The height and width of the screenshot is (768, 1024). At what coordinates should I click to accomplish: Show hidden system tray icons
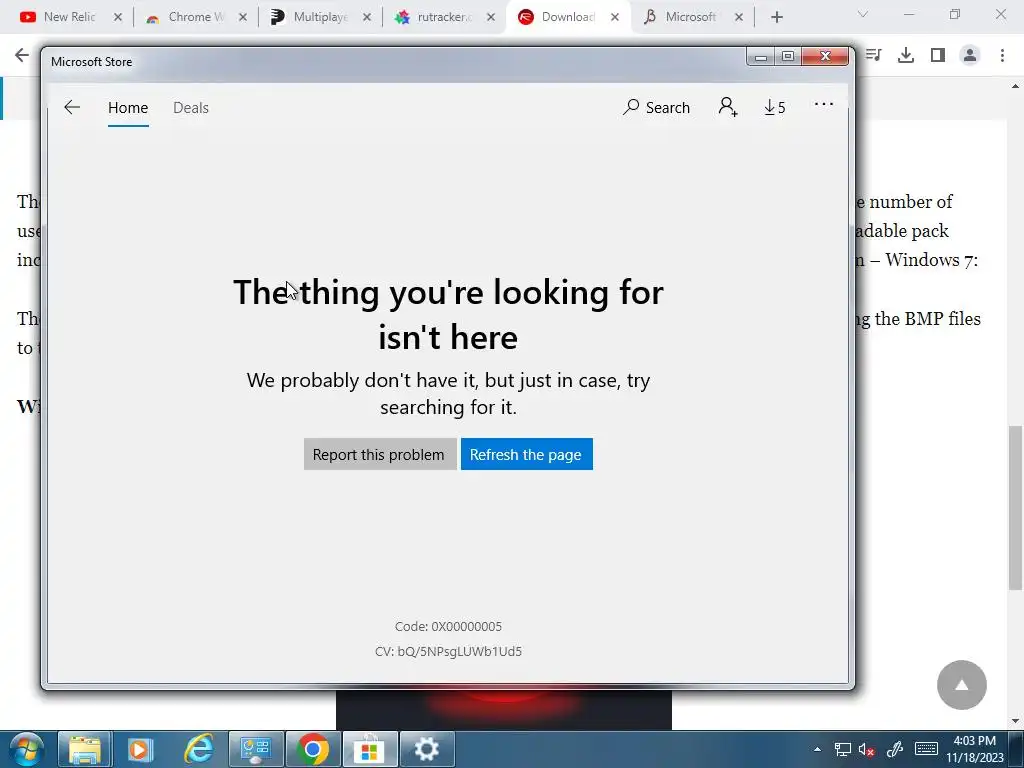(817, 750)
